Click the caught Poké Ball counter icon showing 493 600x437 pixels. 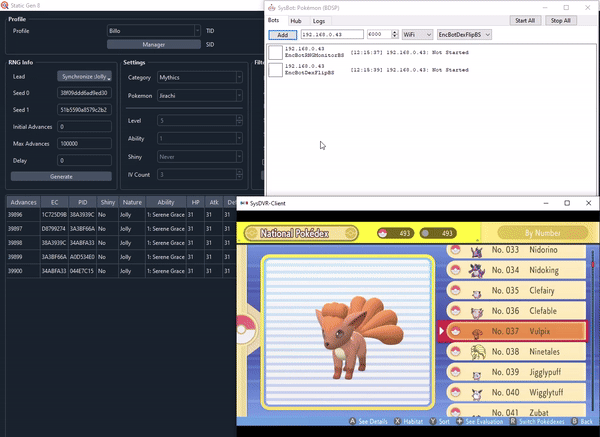tap(382, 233)
